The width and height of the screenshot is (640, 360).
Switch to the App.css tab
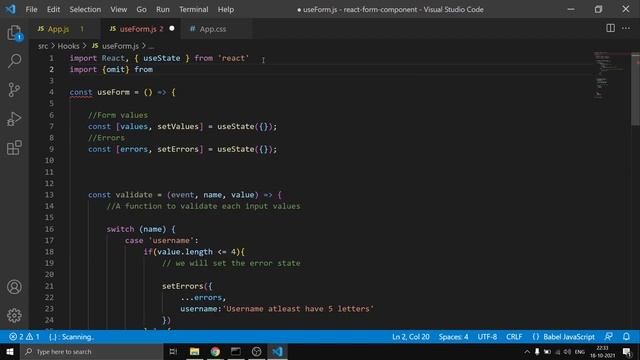[216, 29]
